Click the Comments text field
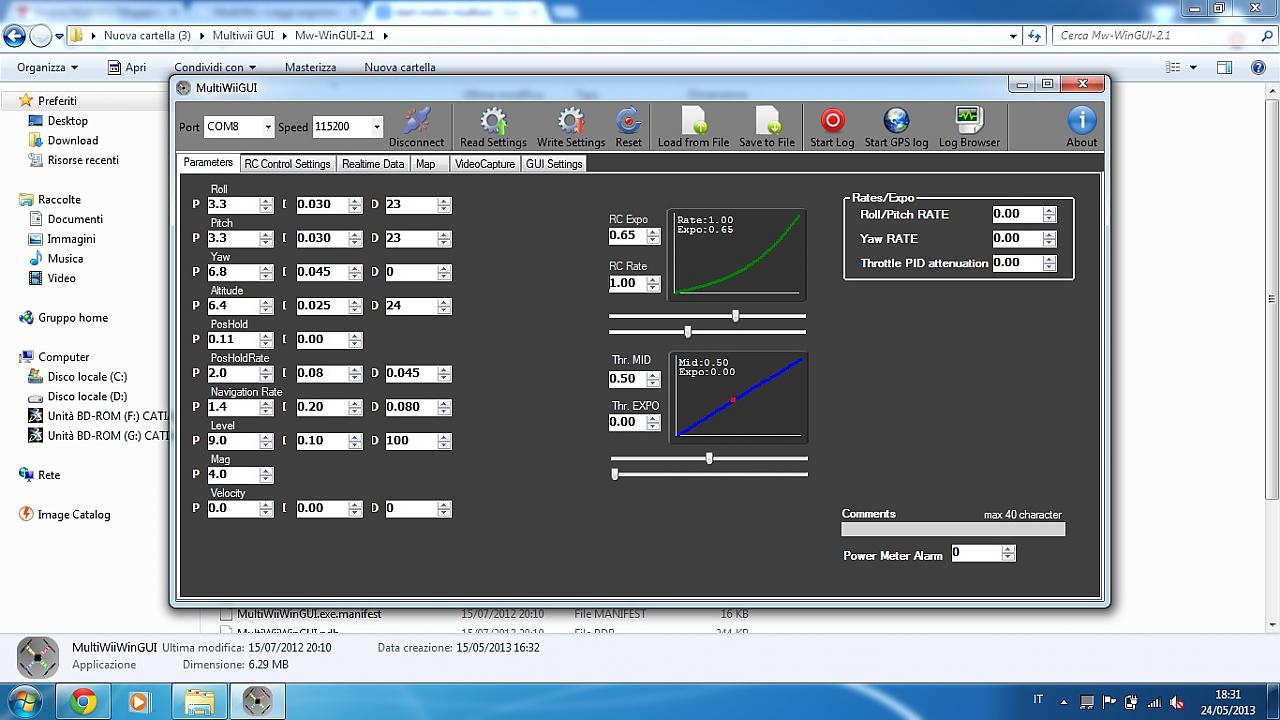This screenshot has height=720, width=1280. 953,530
